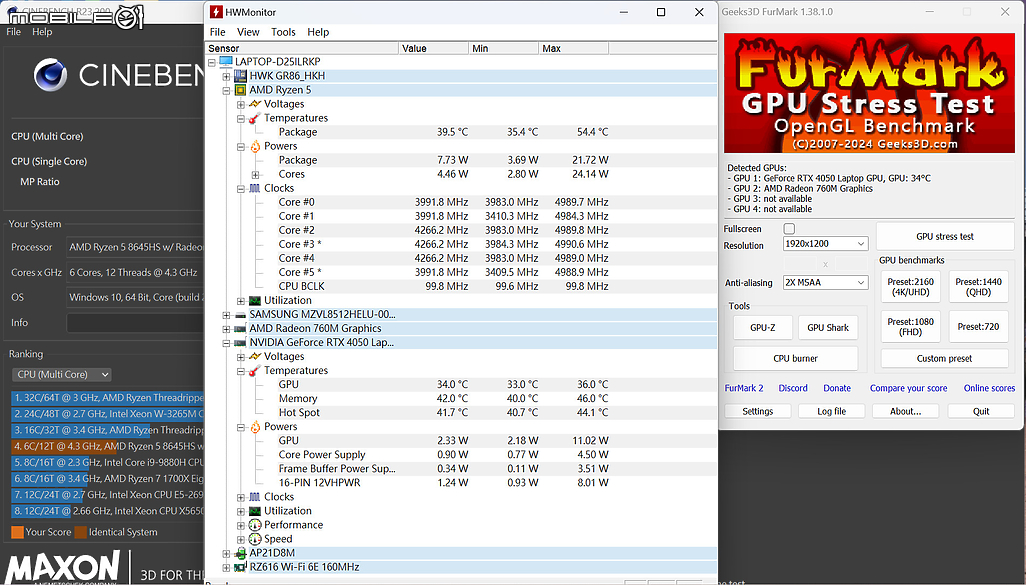Click the HWK GR86_HKH motherboard icon
The height and width of the screenshot is (585, 1026).
pyautogui.click(x=240, y=76)
